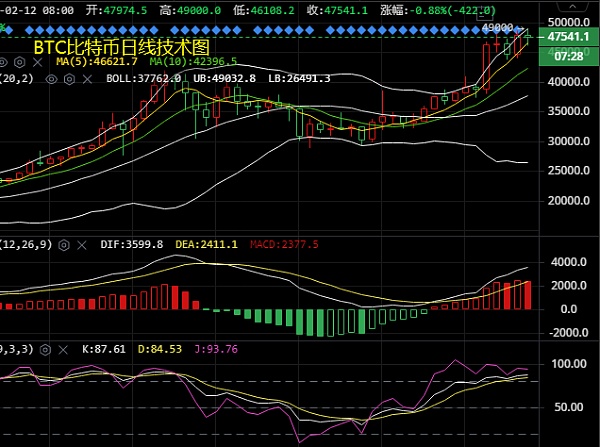Select the MACD:2377.5 value

point(284,244)
